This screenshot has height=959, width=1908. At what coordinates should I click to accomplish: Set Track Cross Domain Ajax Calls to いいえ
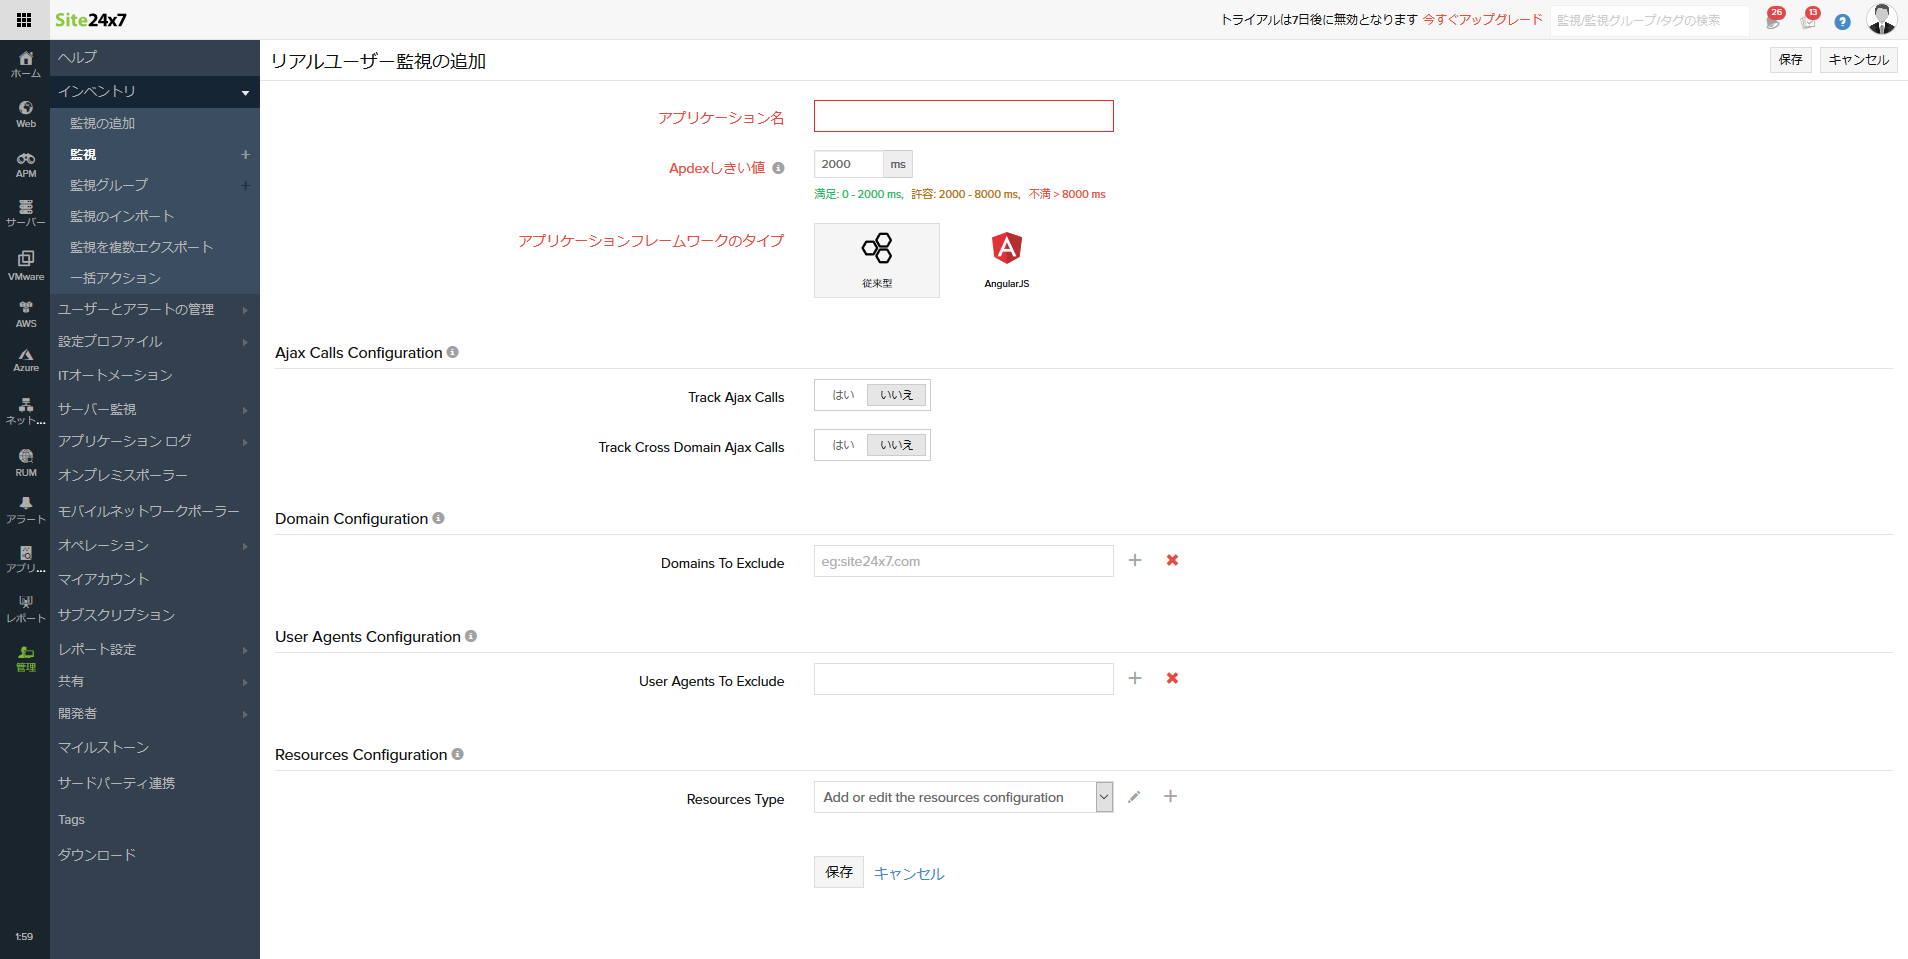[896, 445]
